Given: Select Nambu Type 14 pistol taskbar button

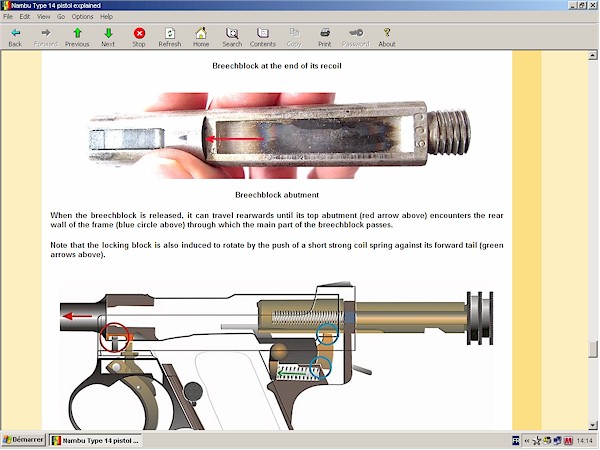Looking at the screenshot, I should click(96, 440).
